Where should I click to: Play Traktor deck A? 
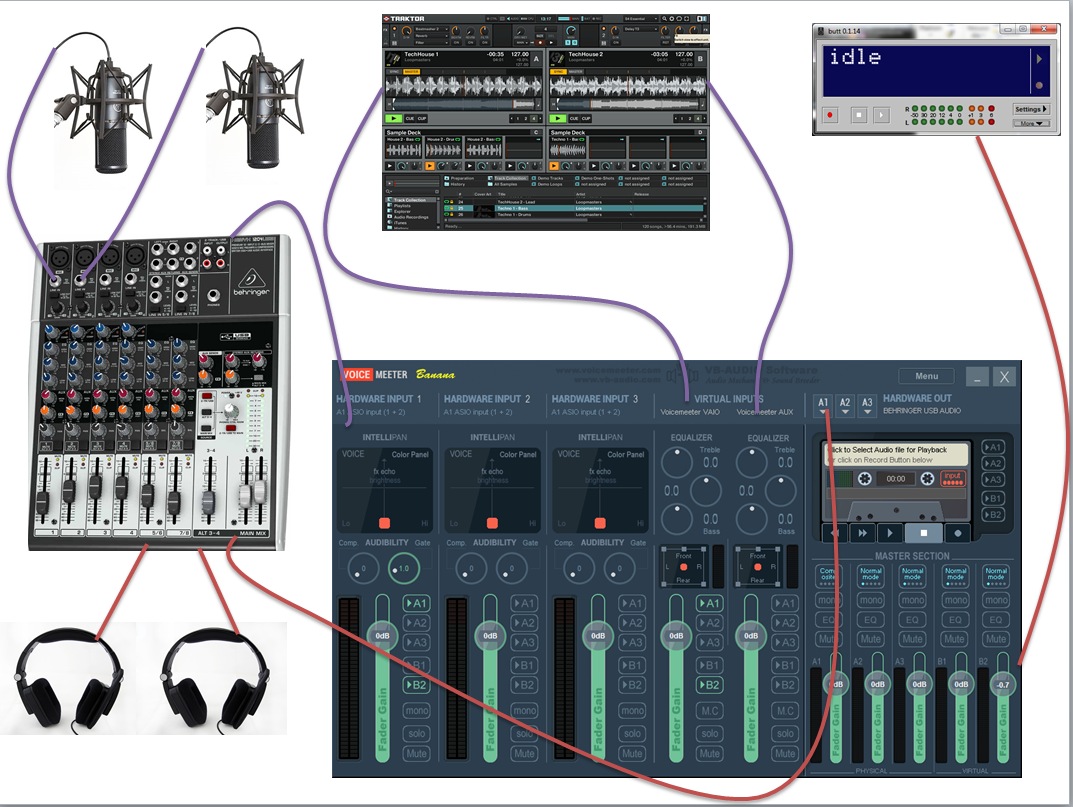(x=393, y=118)
